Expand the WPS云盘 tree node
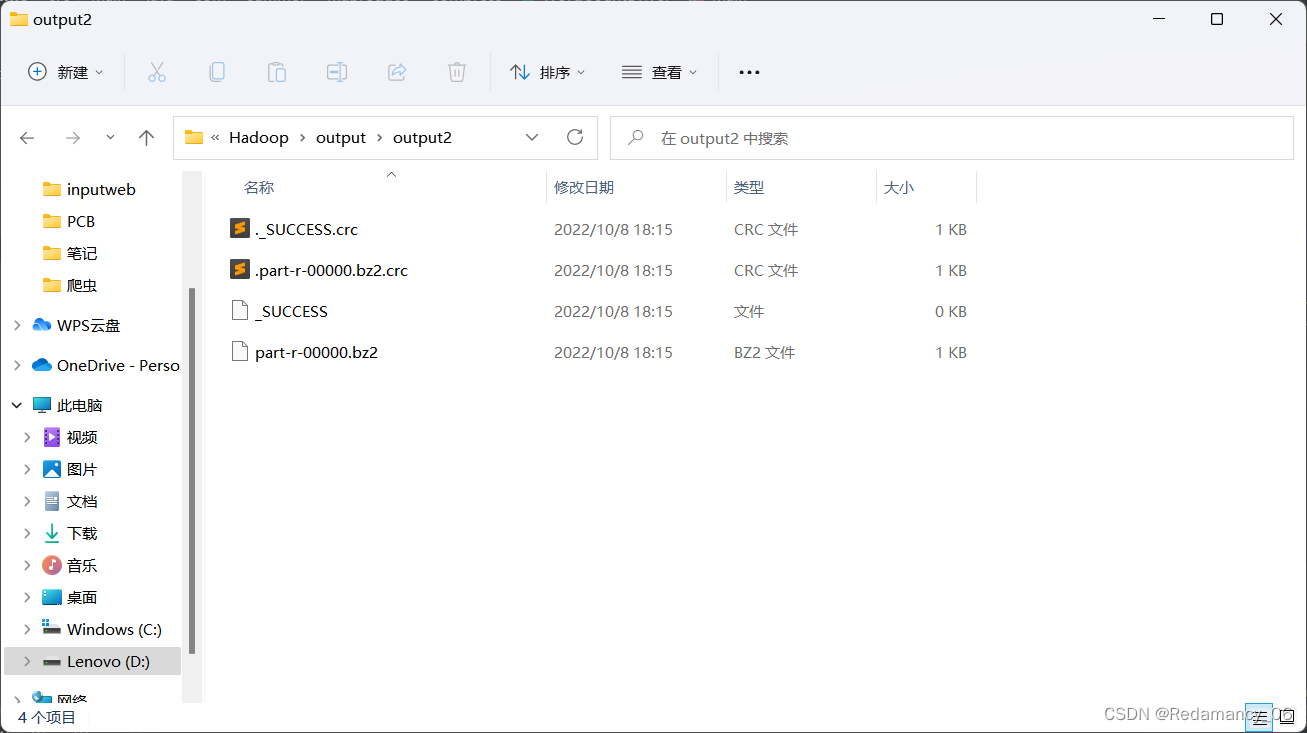The height and width of the screenshot is (733, 1307). [16, 325]
